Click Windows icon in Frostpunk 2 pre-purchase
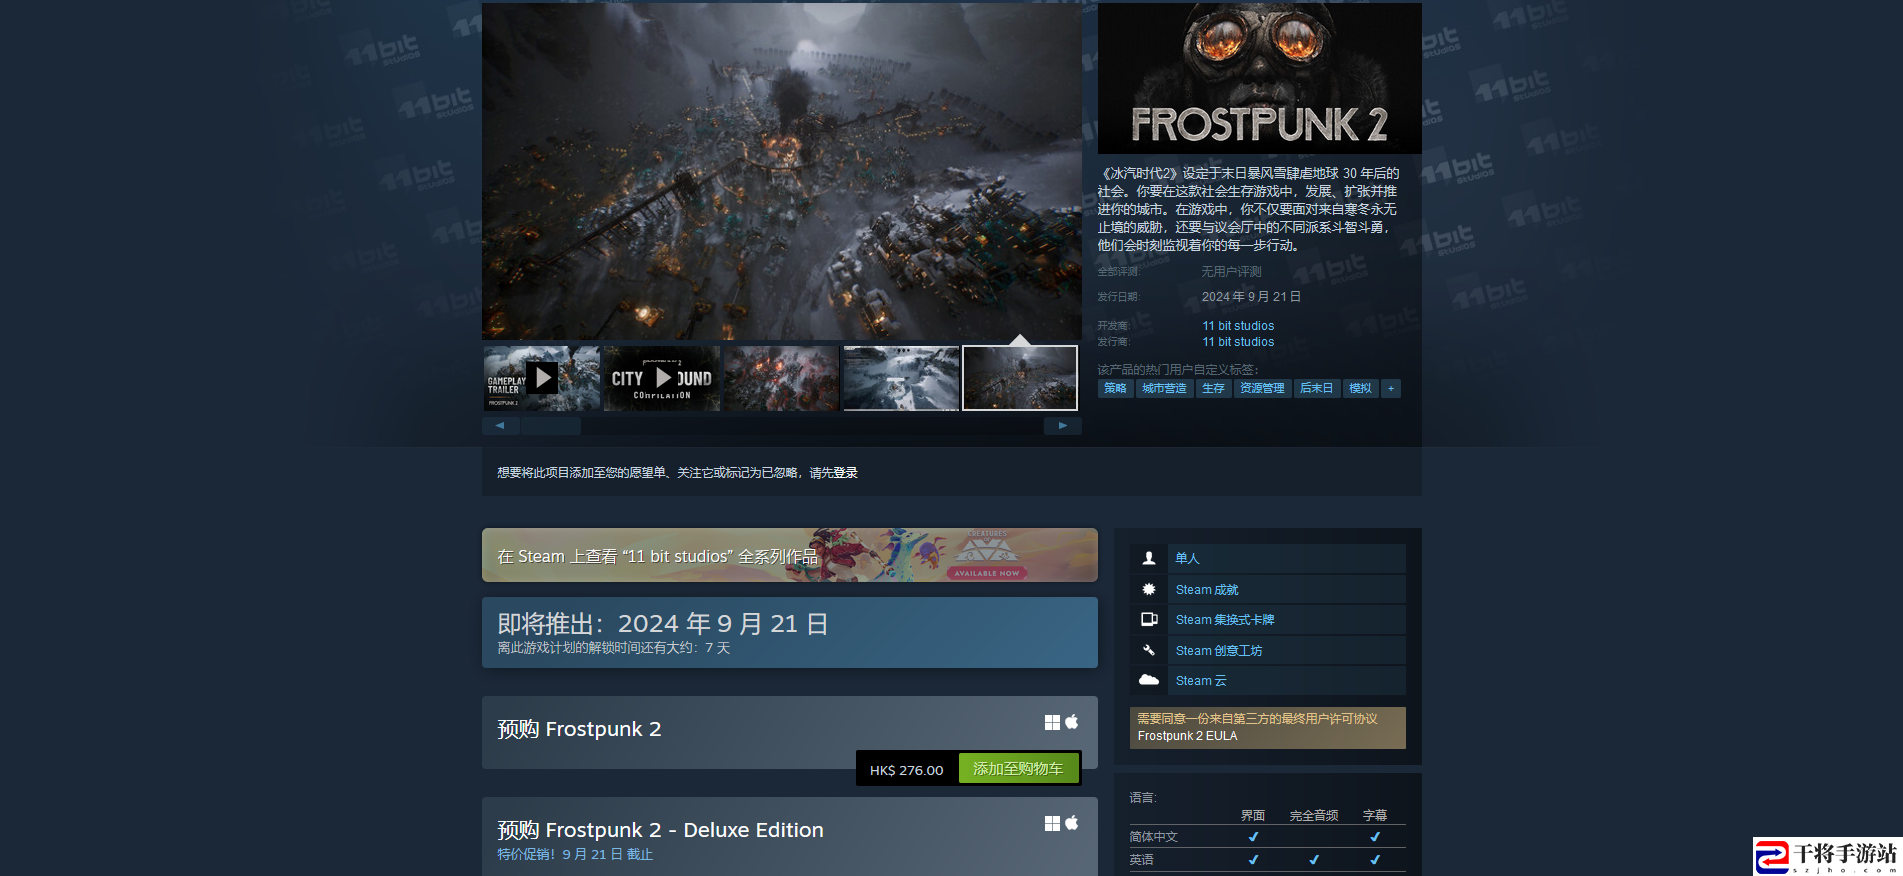 1052,722
